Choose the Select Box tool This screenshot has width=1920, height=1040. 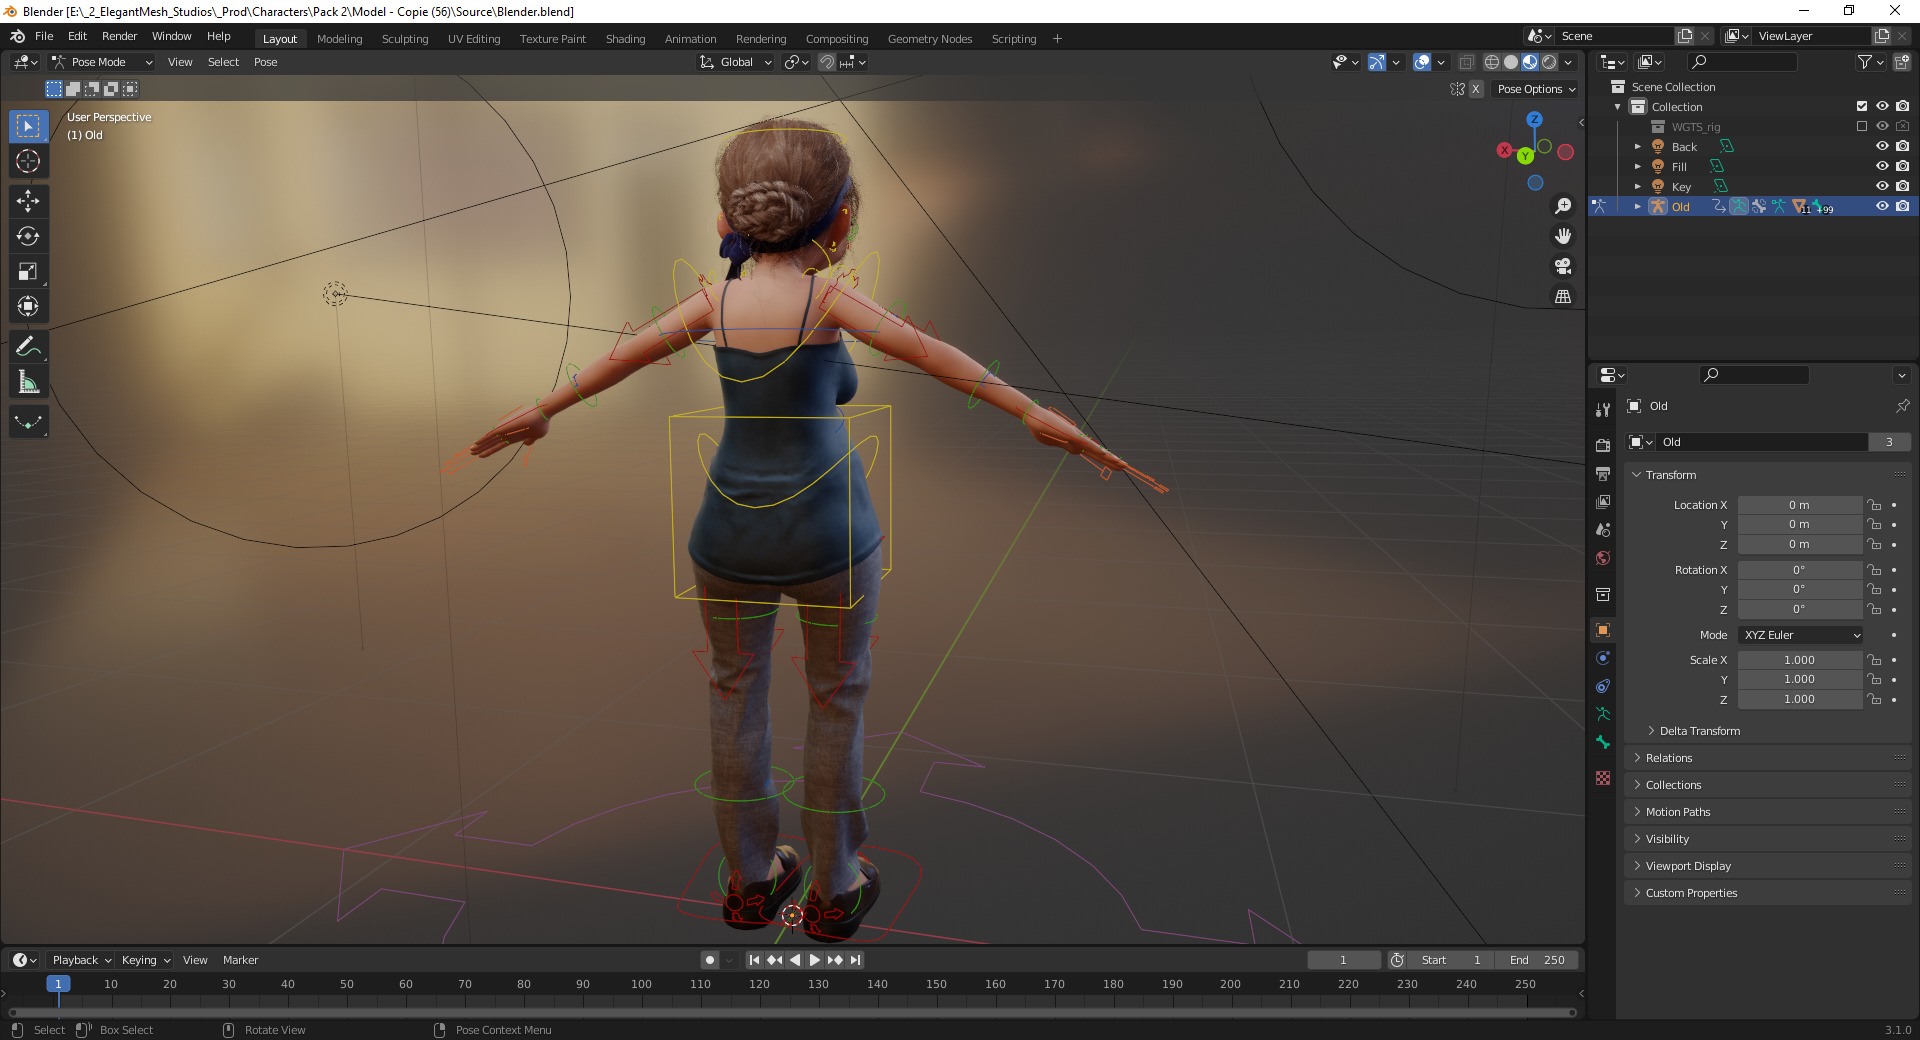pyautogui.click(x=28, y=126)
